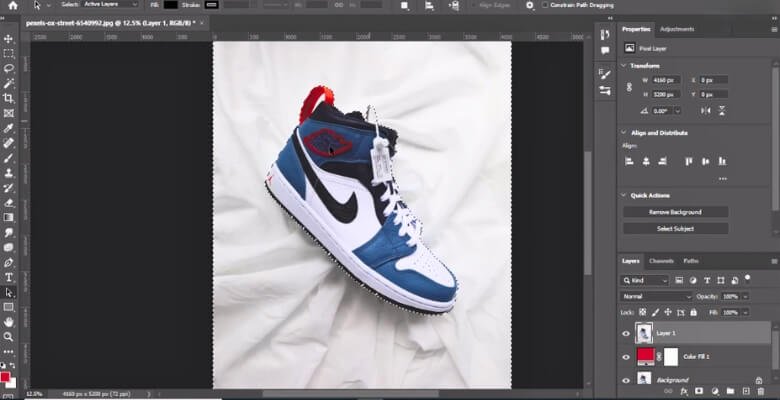
Task: Toggle layer filtering on/off switch
Action: (747, 278)
